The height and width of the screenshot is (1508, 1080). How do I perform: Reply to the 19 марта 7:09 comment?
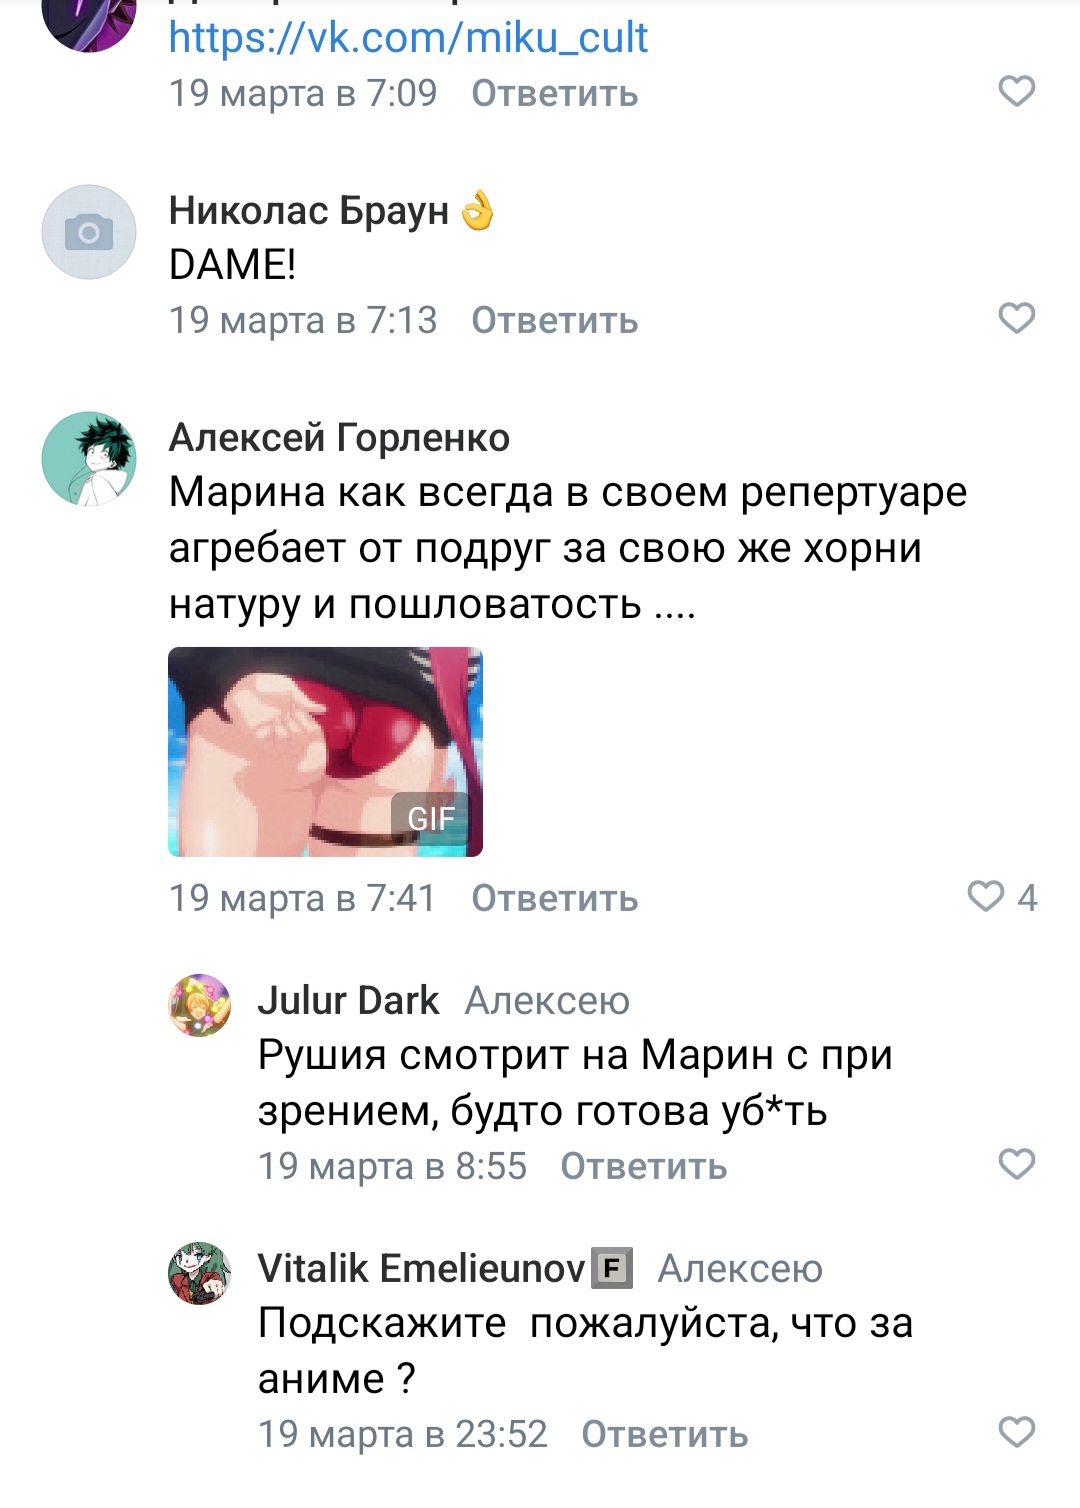[555, 94]
